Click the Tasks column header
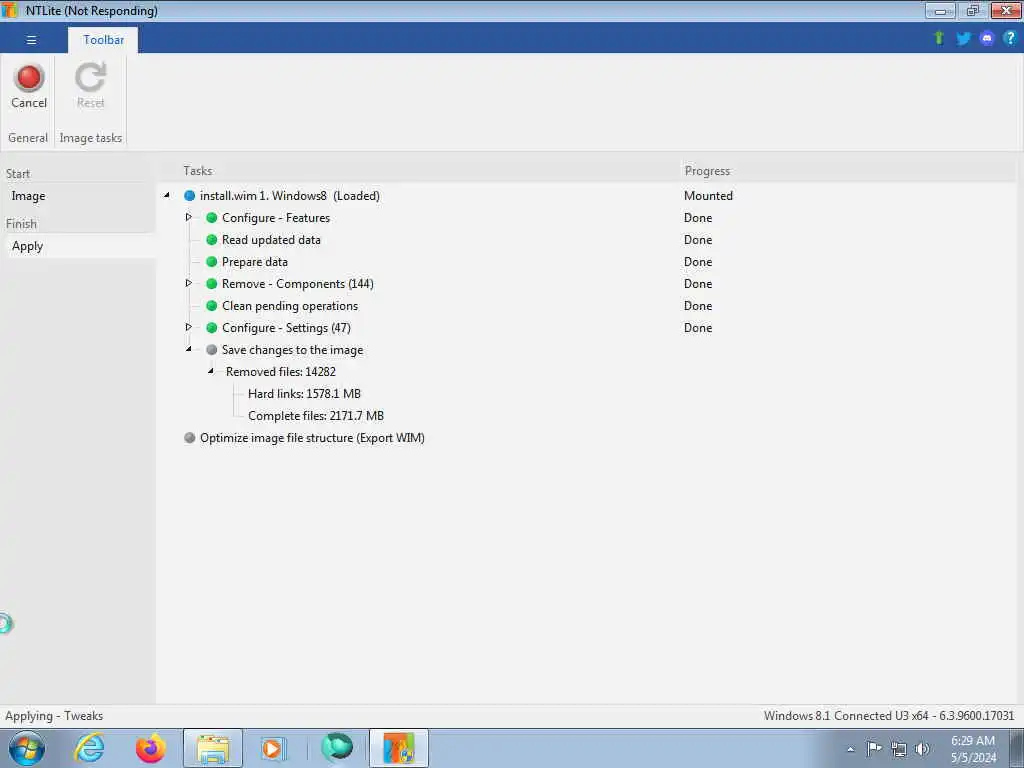This screenshot has width=1024, height=768. tap(198, 170)
